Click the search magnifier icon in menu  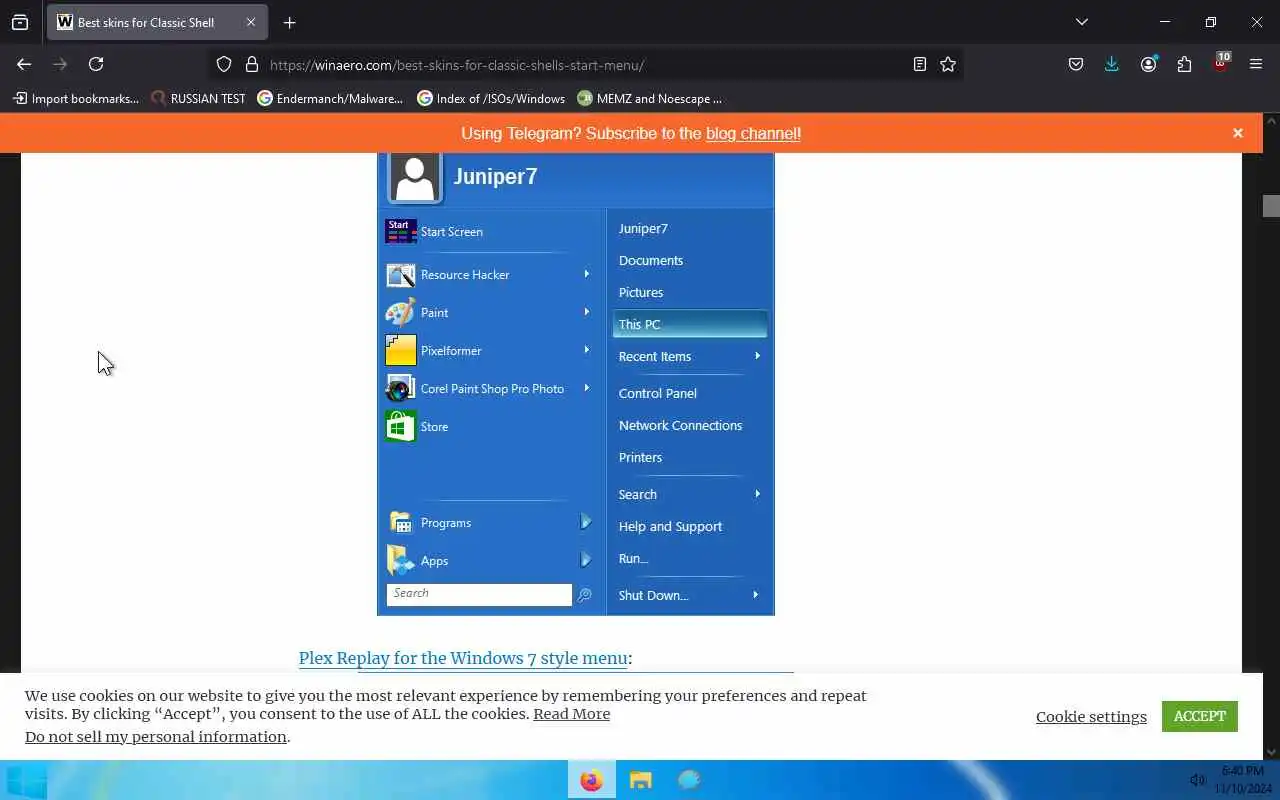[585, 595]
